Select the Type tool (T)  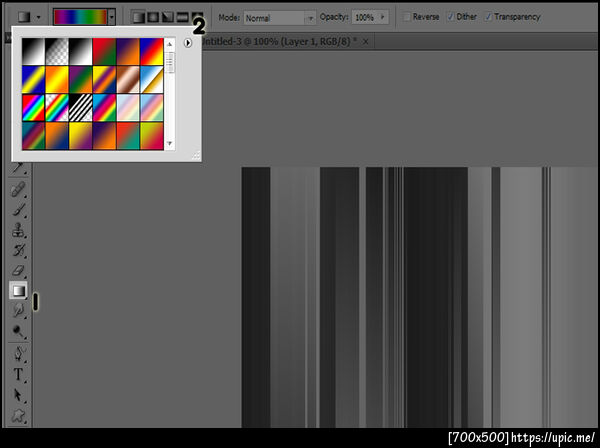[18, 374]
